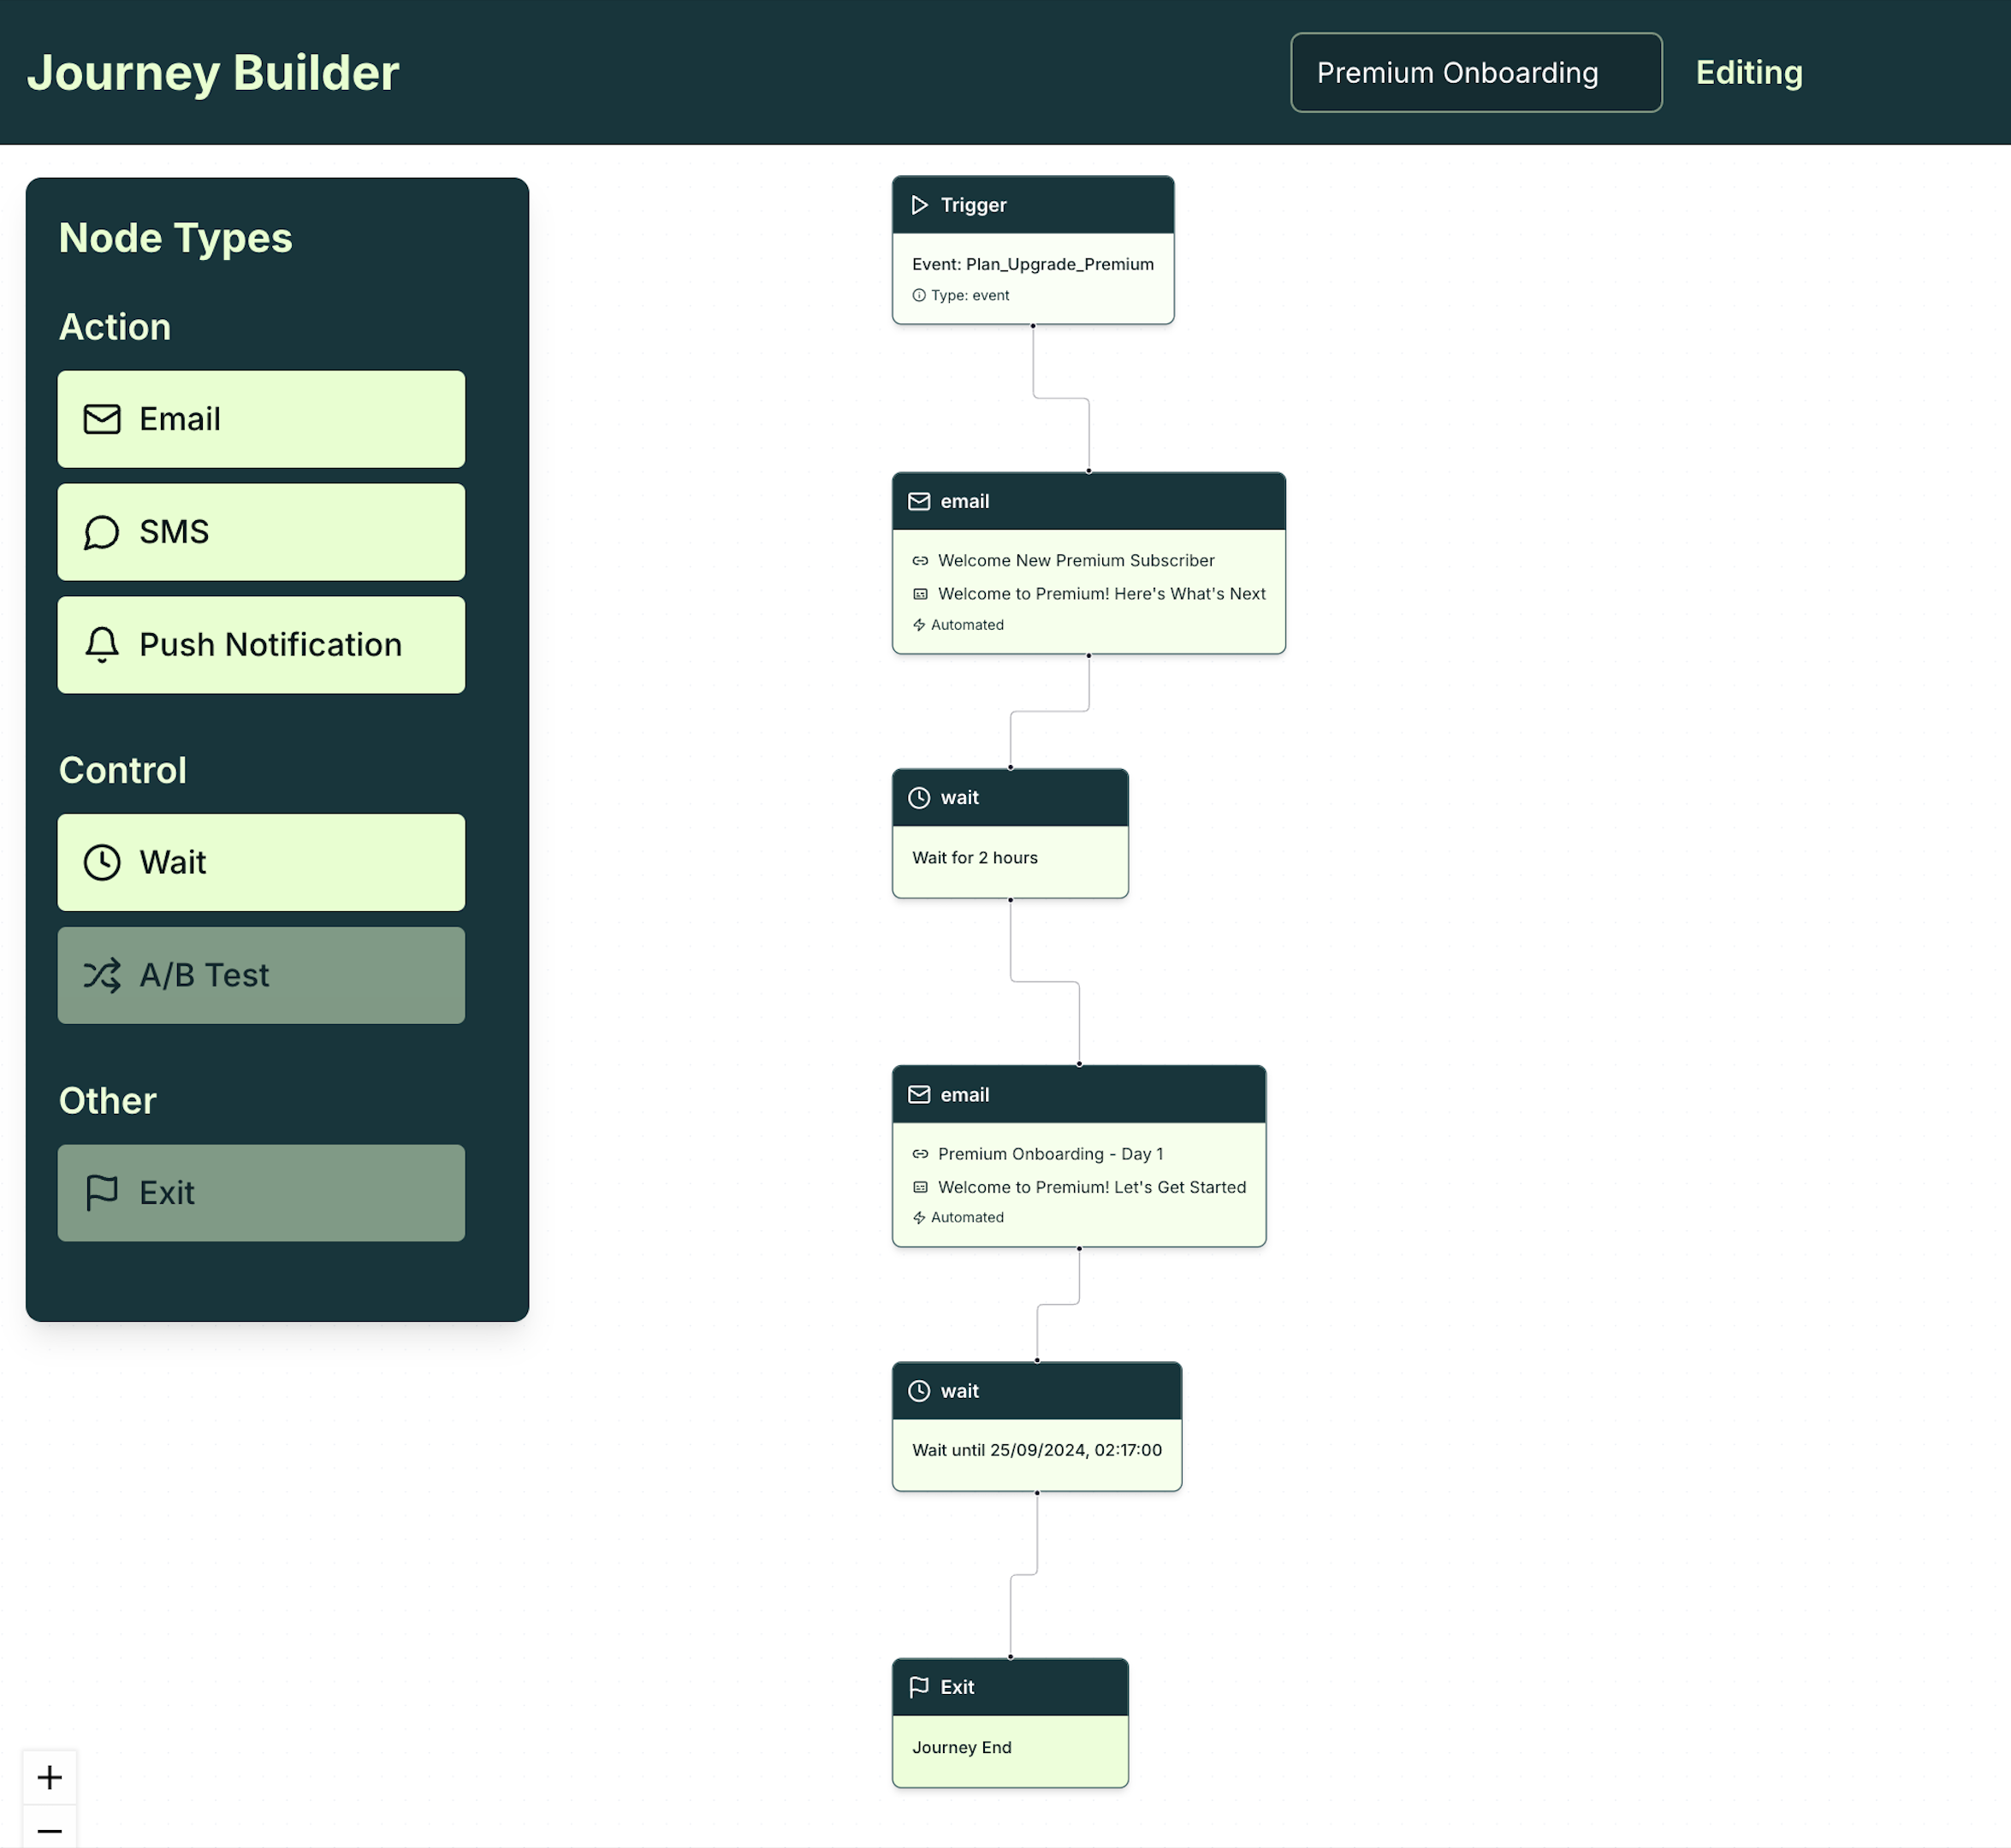Image resolution: width=2011 pixels, height=1848 pixels.
Task: Click the Exit node type icon
Action: (x=102, y=1193)
